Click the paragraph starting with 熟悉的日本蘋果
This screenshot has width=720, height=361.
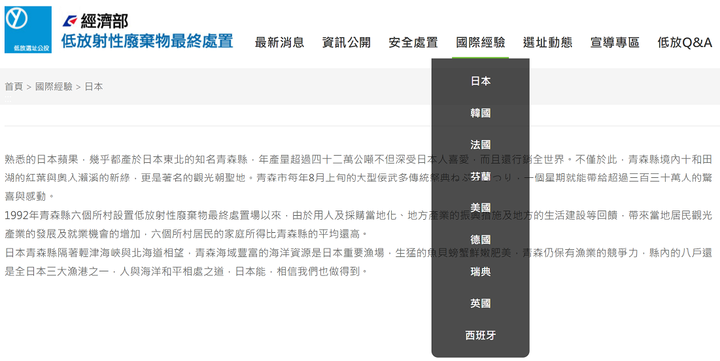(358, 178)
